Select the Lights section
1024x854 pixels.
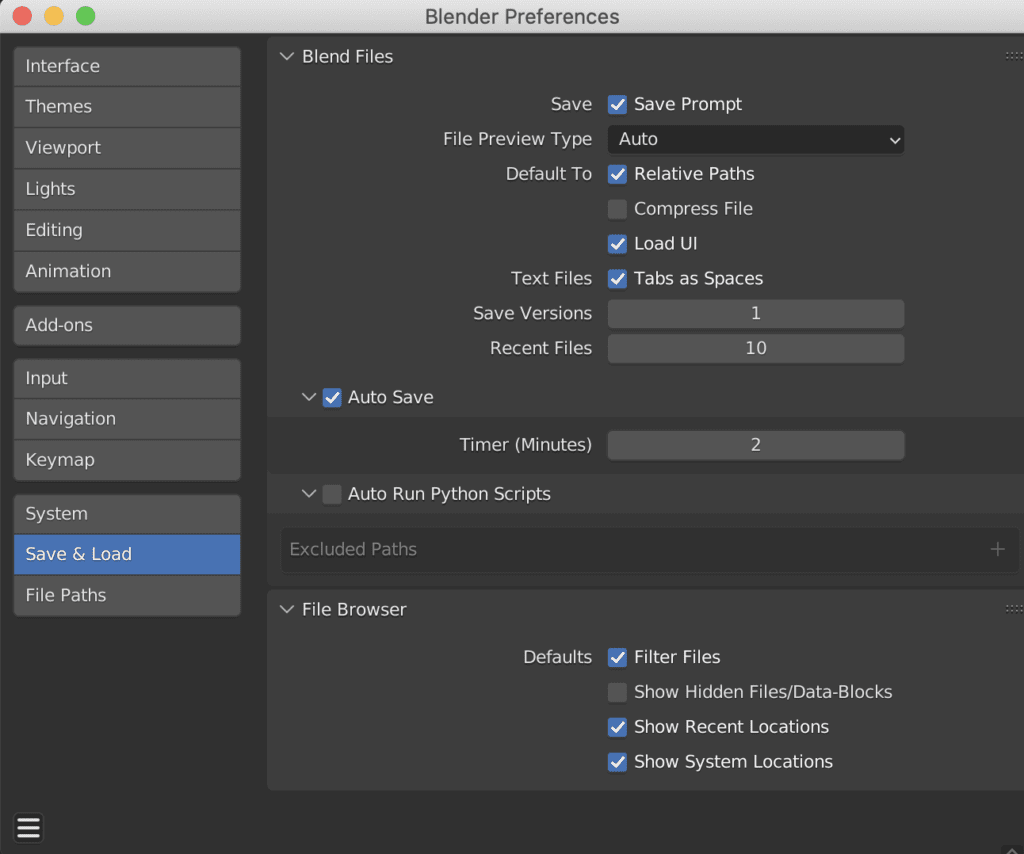click(x=127, y=189)
